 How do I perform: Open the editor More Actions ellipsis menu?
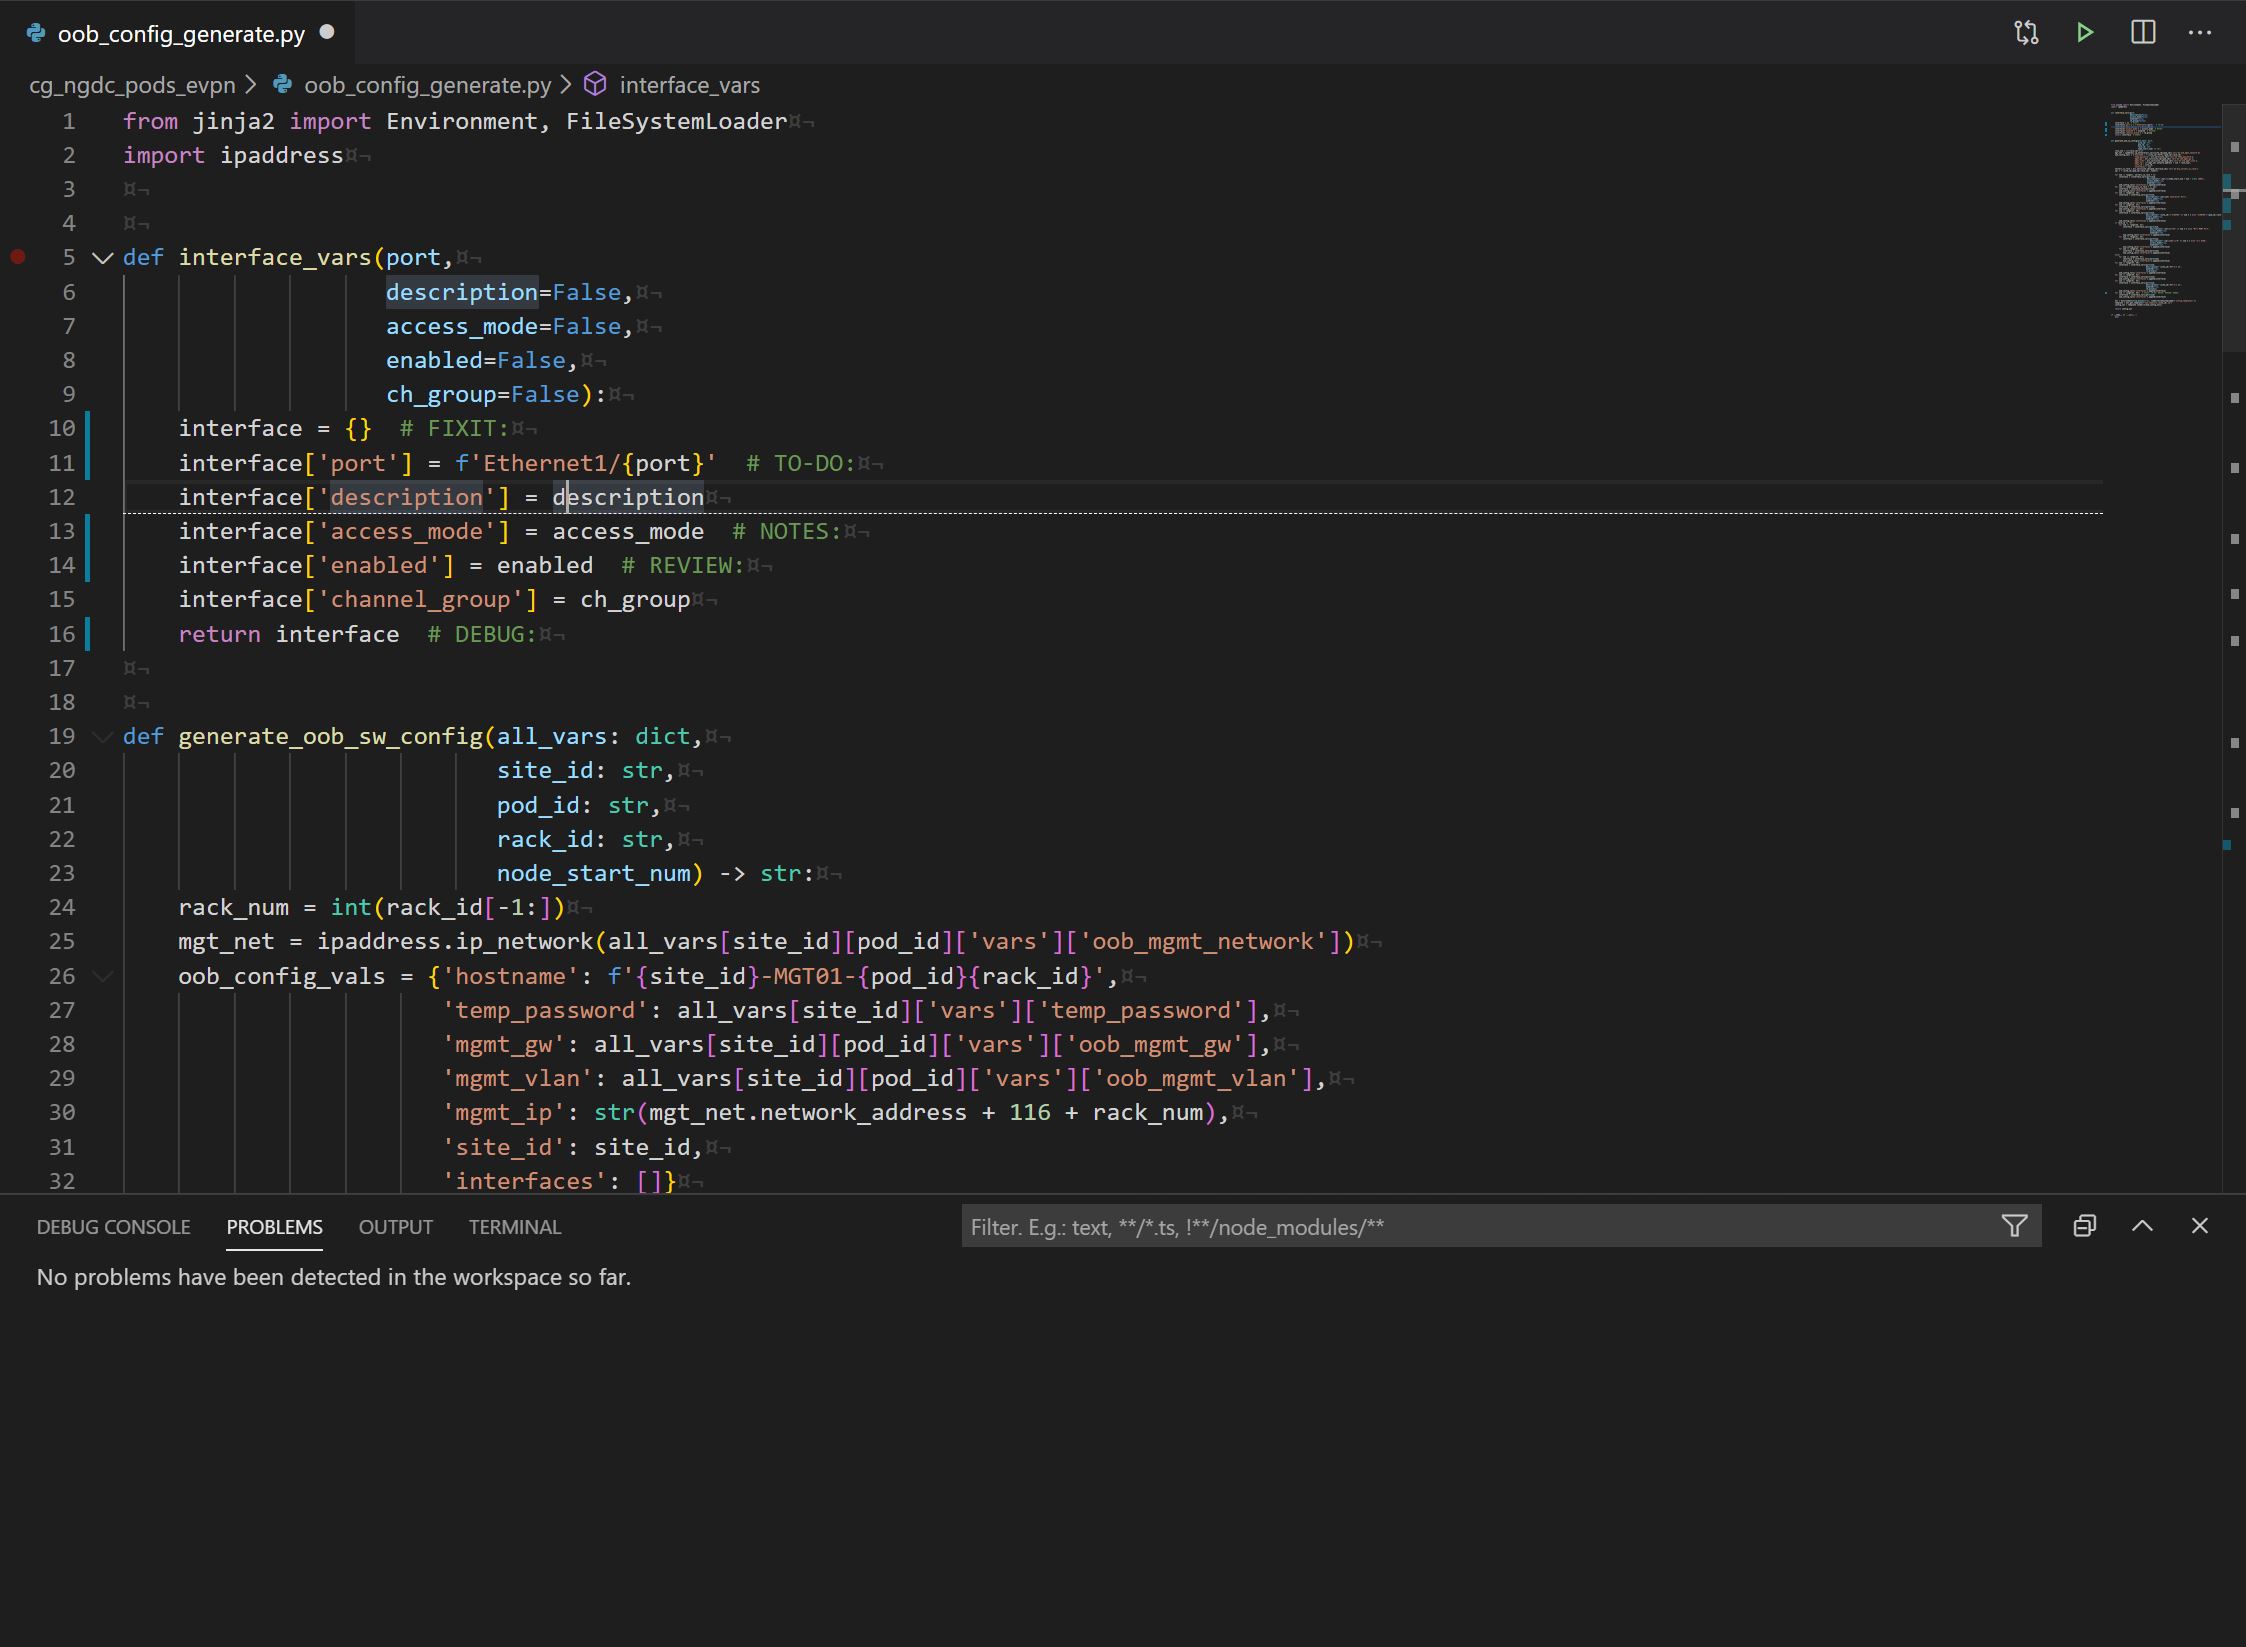[2200, 33]
